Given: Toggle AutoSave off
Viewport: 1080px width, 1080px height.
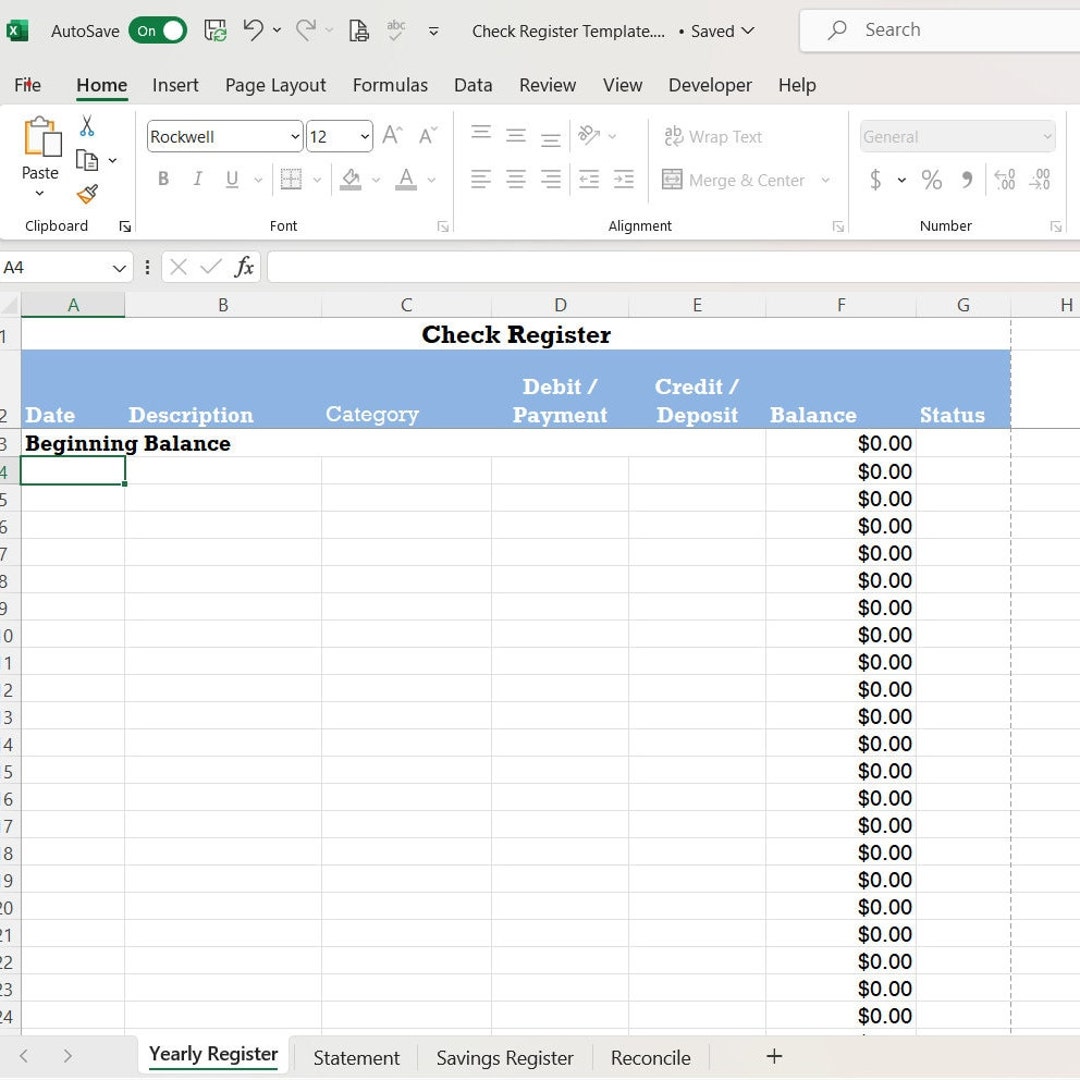Looking at the screenshot, I should pos(157,31).
